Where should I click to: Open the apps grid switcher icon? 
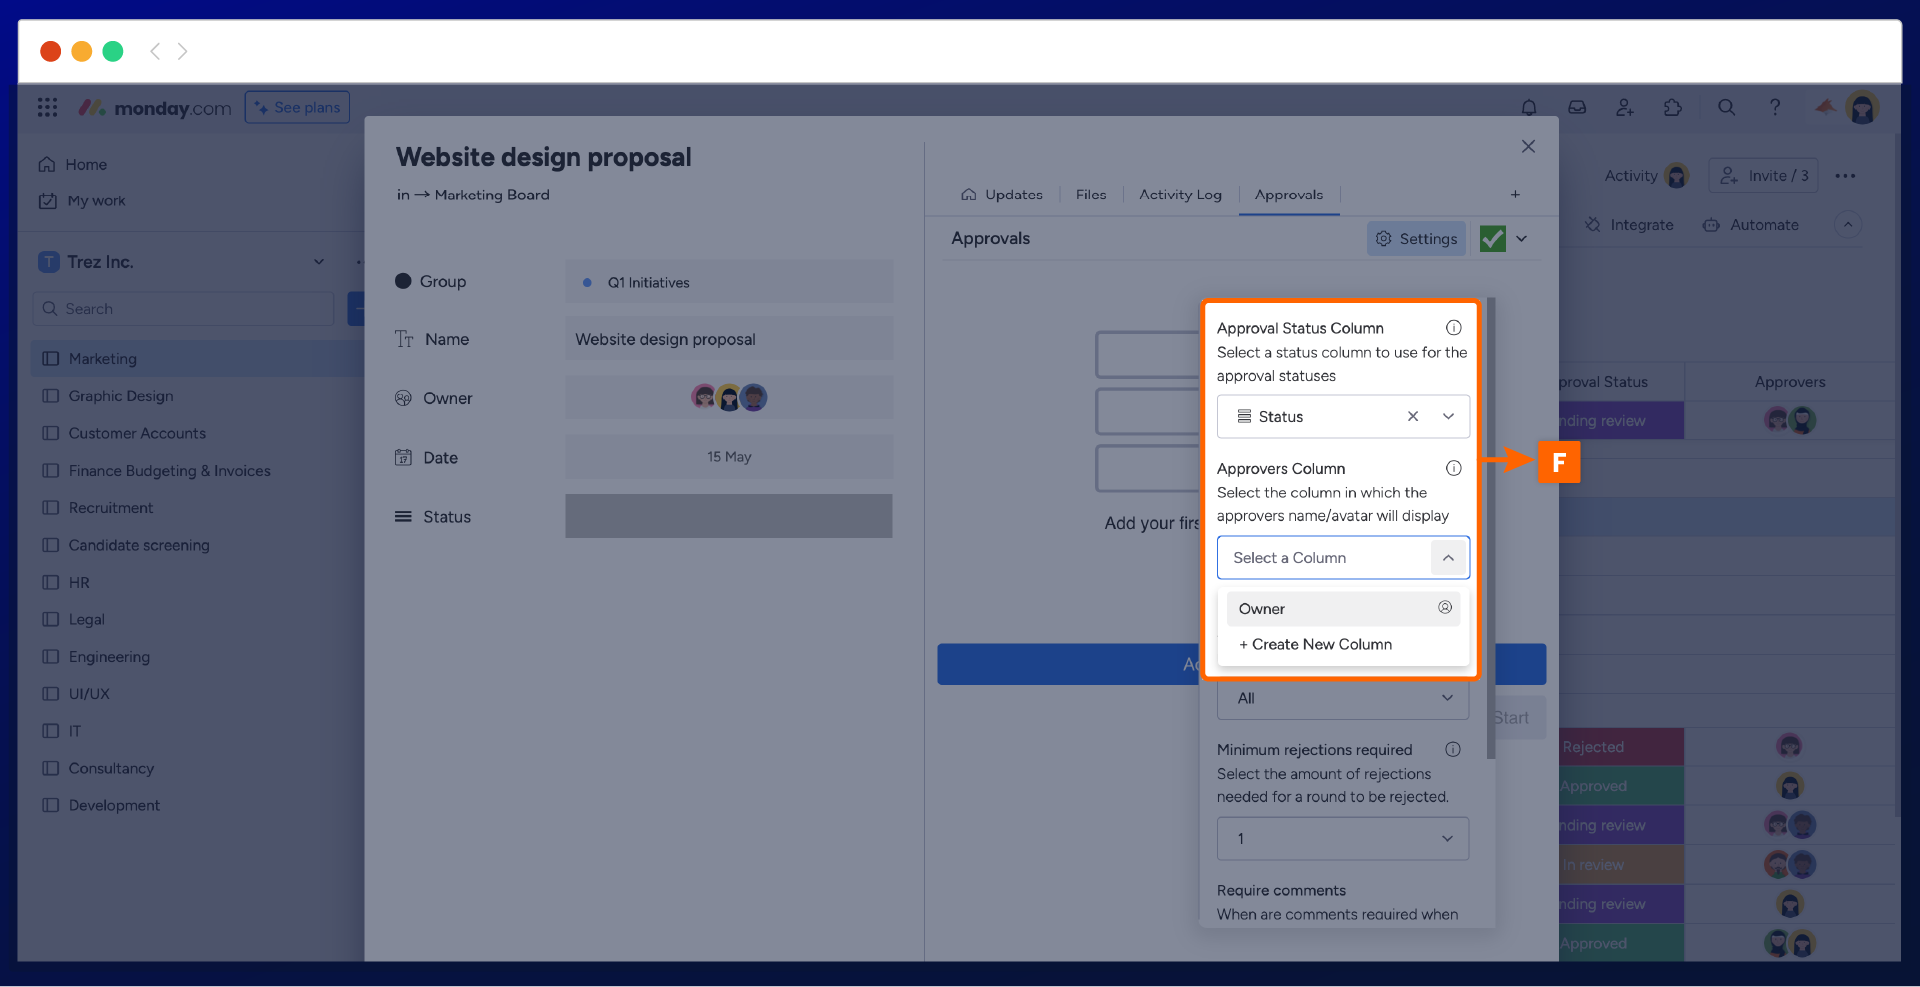coord(47,107)
